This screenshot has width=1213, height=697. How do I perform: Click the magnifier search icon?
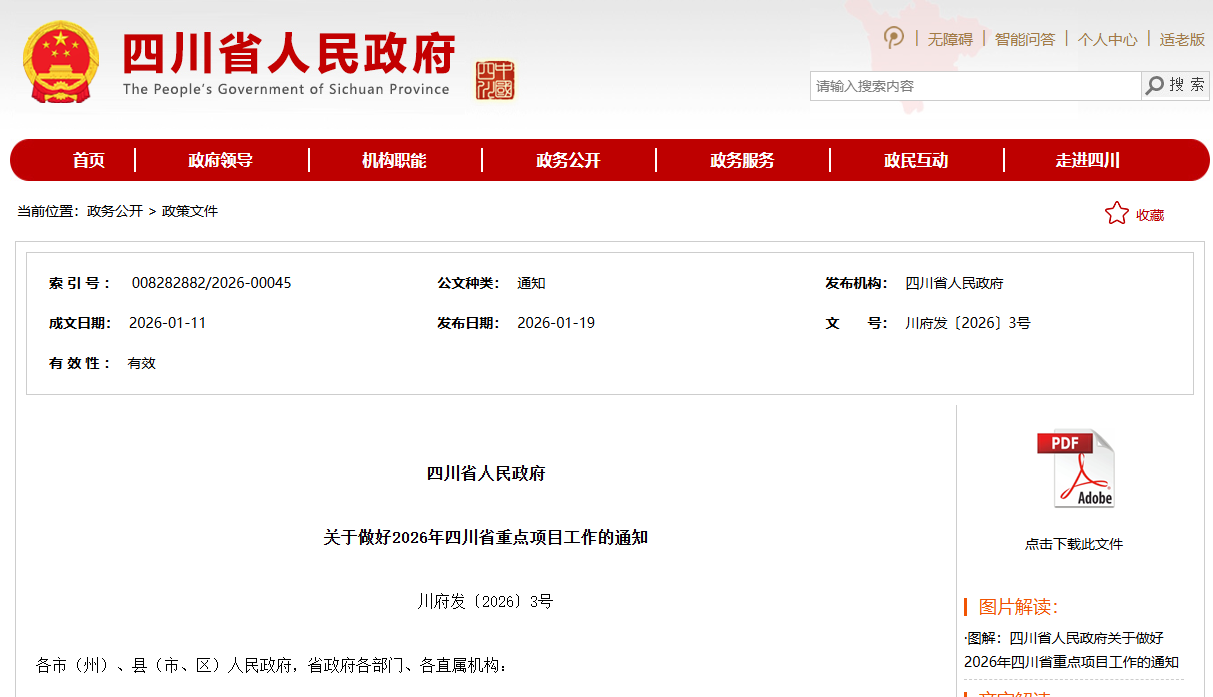[1155, 86]
